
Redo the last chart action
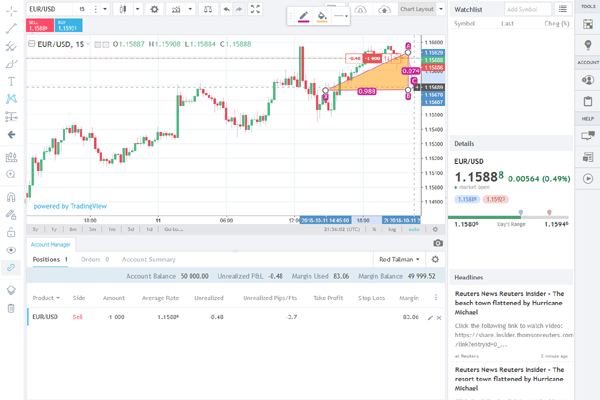pyautogui.click(x=239, y=9)
